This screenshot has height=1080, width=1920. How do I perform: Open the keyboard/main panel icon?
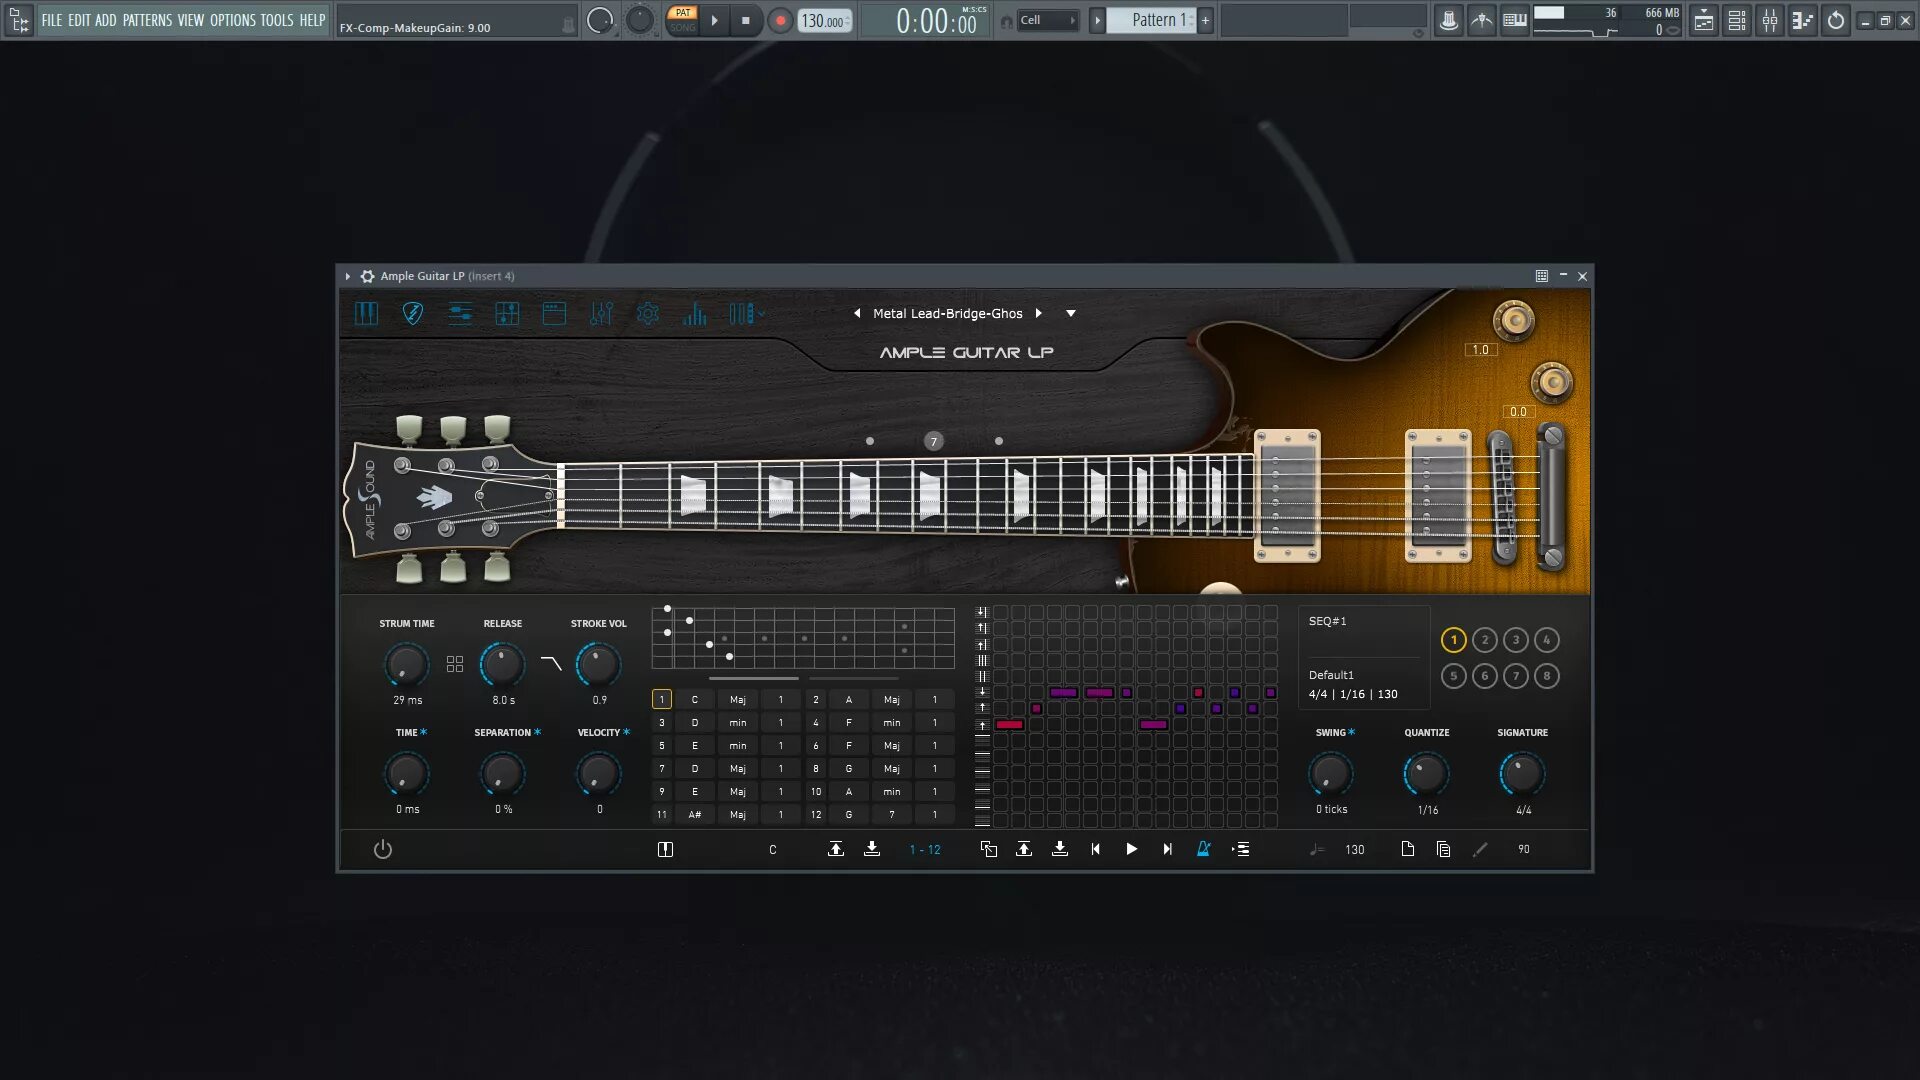point(366,313)
